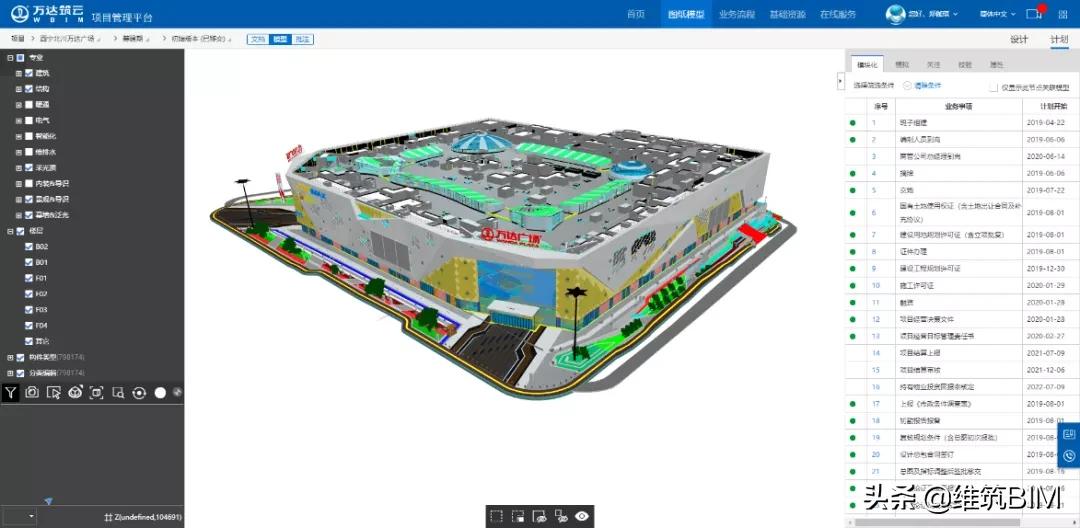
Task: Activate the pointer selection box tool
Action: (54, 392)
